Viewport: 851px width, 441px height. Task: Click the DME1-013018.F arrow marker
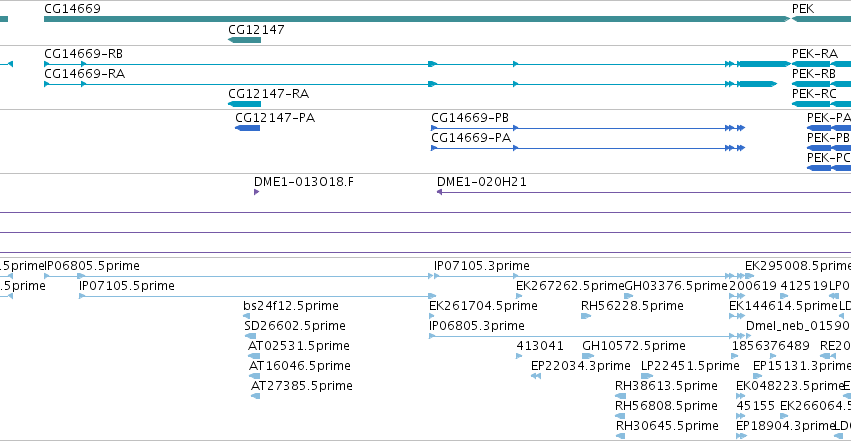(256, 192)
